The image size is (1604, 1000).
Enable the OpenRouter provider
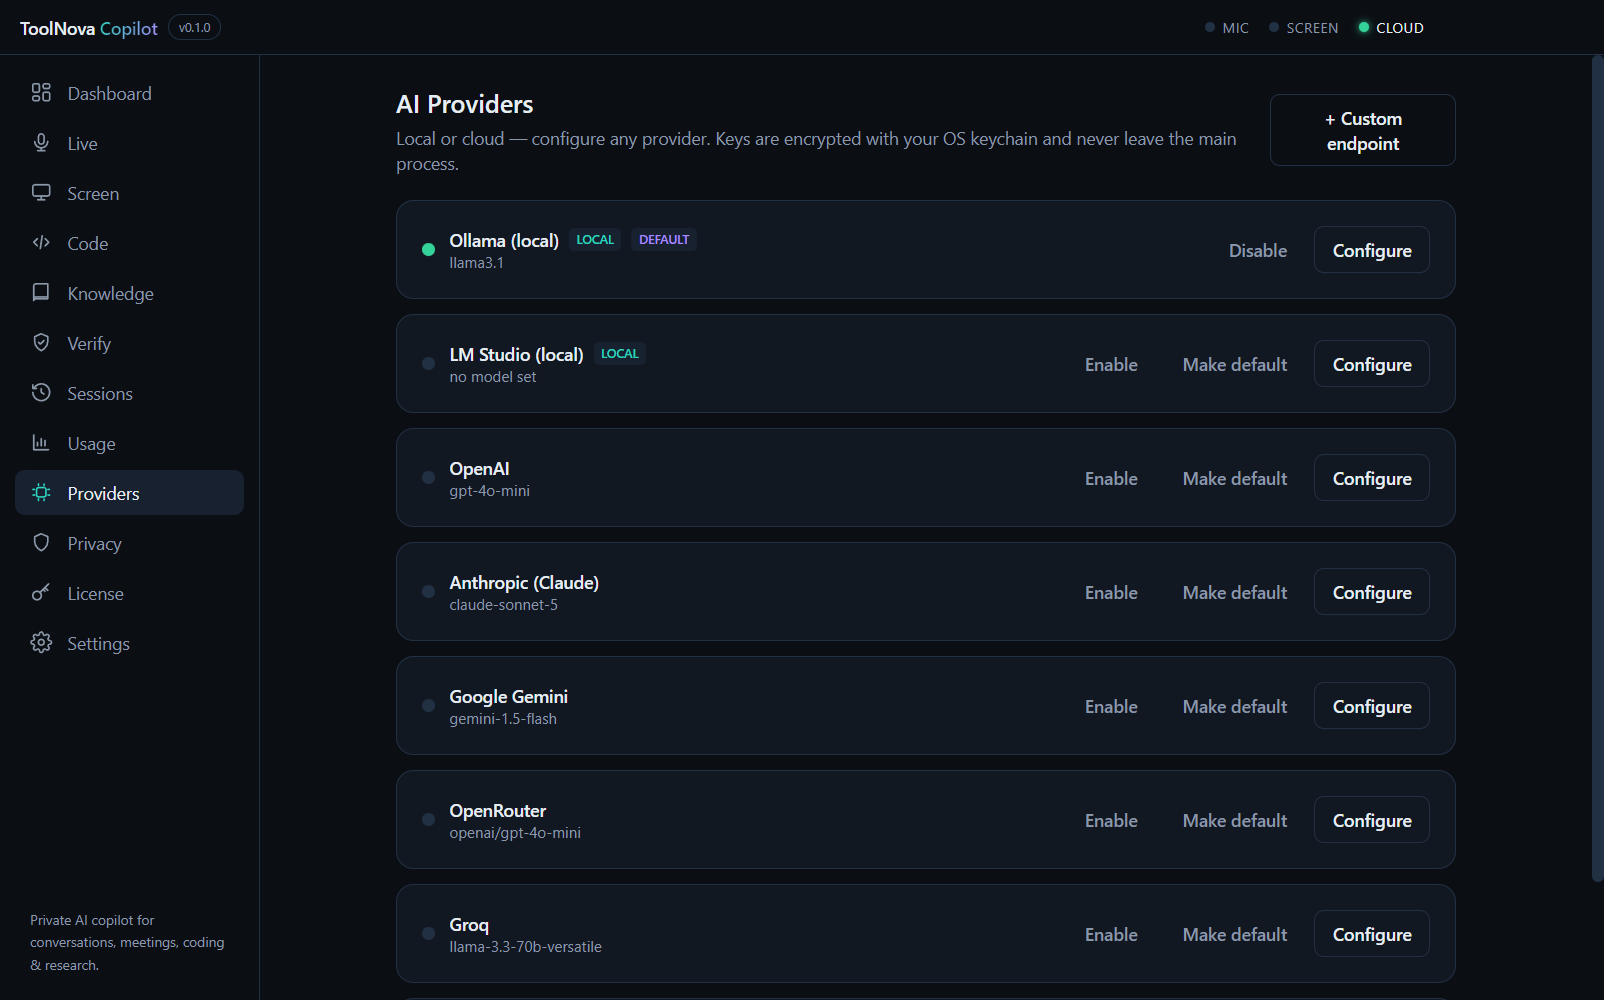[1111, 820]
